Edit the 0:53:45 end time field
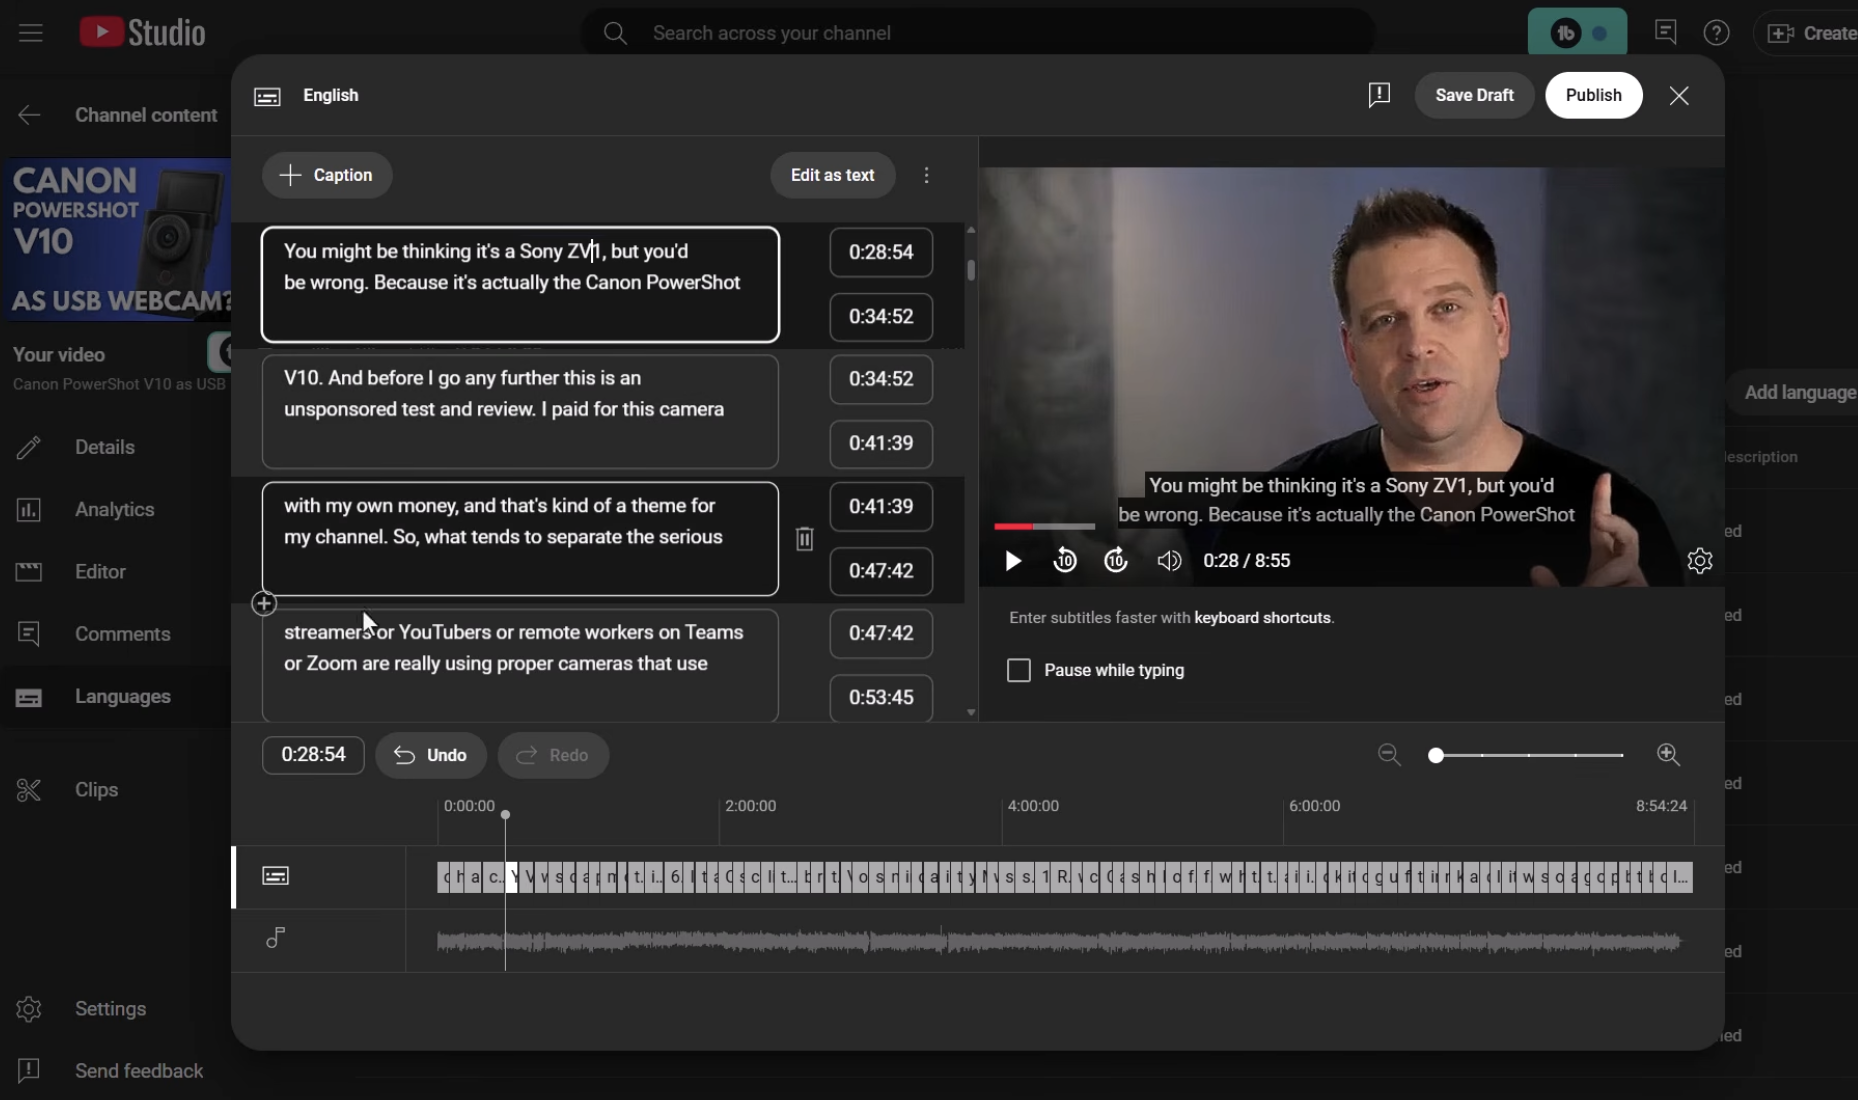Image resolution: width=1858 pixels, height=1100 pixels. tap(881, 697)
